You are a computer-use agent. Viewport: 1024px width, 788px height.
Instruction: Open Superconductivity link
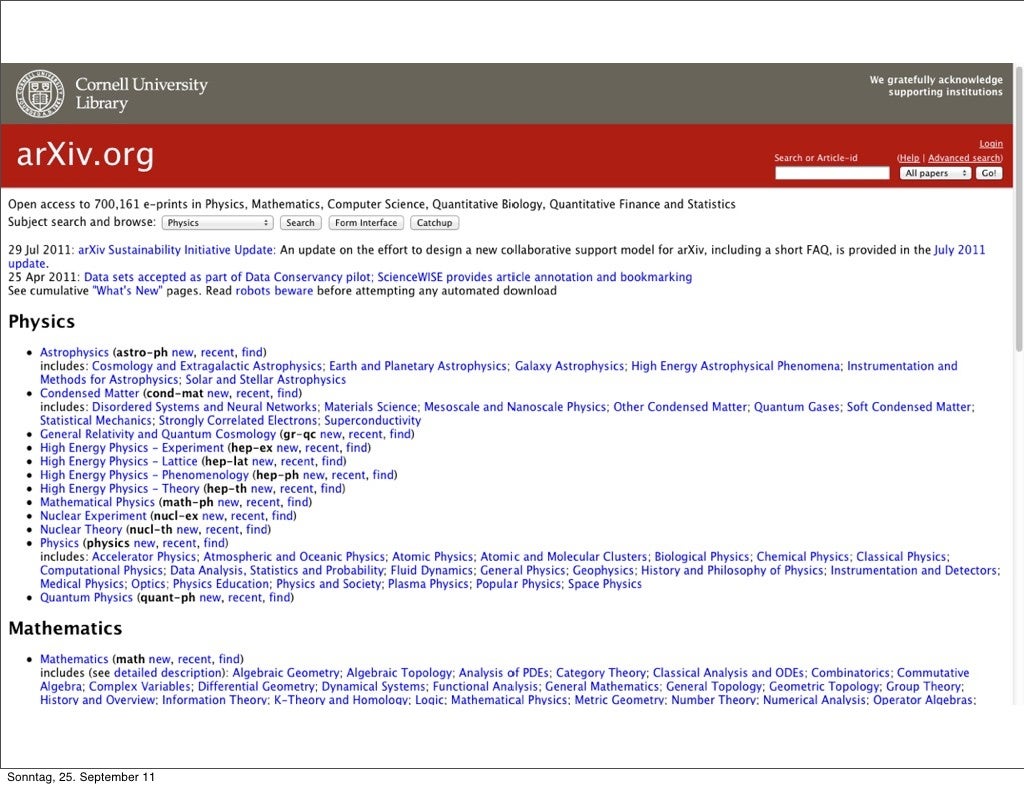point(373,421)
